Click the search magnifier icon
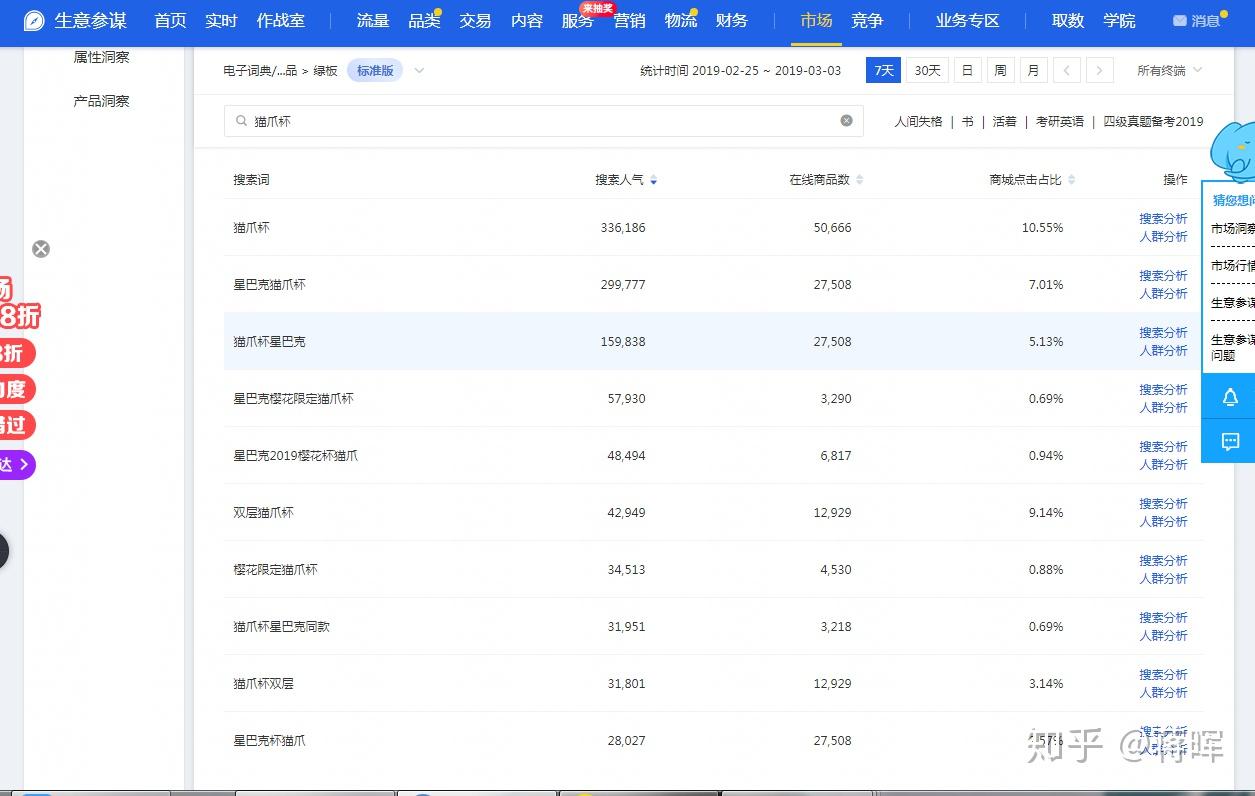The width and height of the screenshot is (1255, 796). click(241, 121)
